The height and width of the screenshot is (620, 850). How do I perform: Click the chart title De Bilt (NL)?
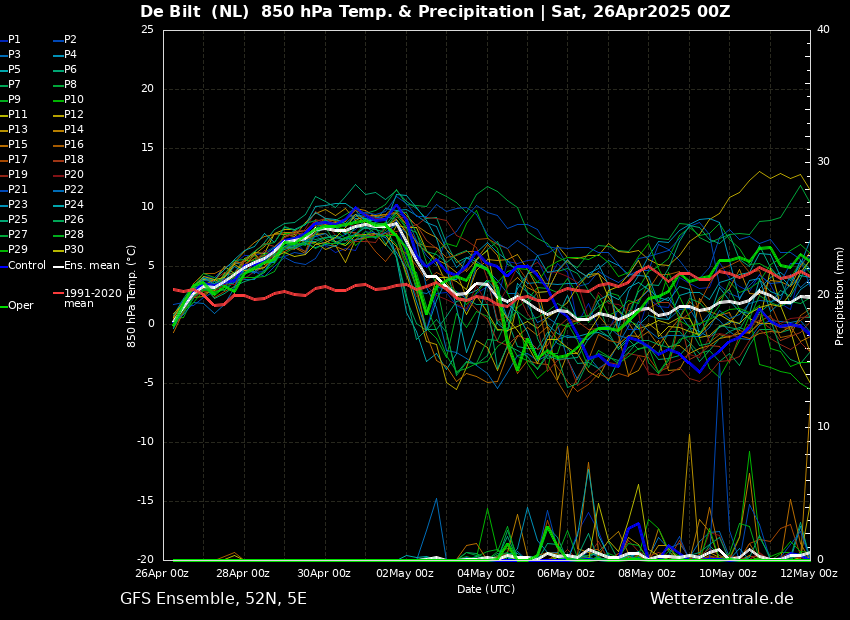(x=196, y=11)
